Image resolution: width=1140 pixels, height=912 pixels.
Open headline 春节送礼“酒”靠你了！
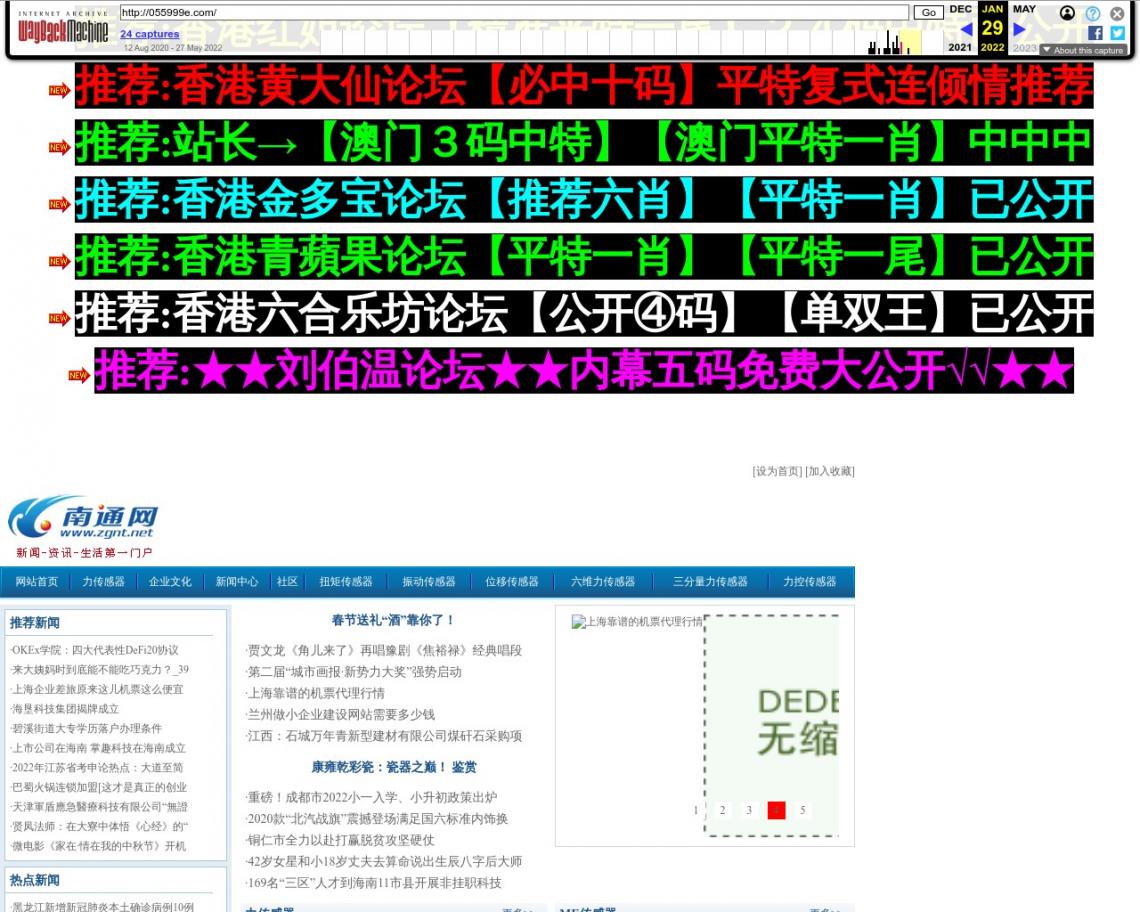click(x=393, y=620)
